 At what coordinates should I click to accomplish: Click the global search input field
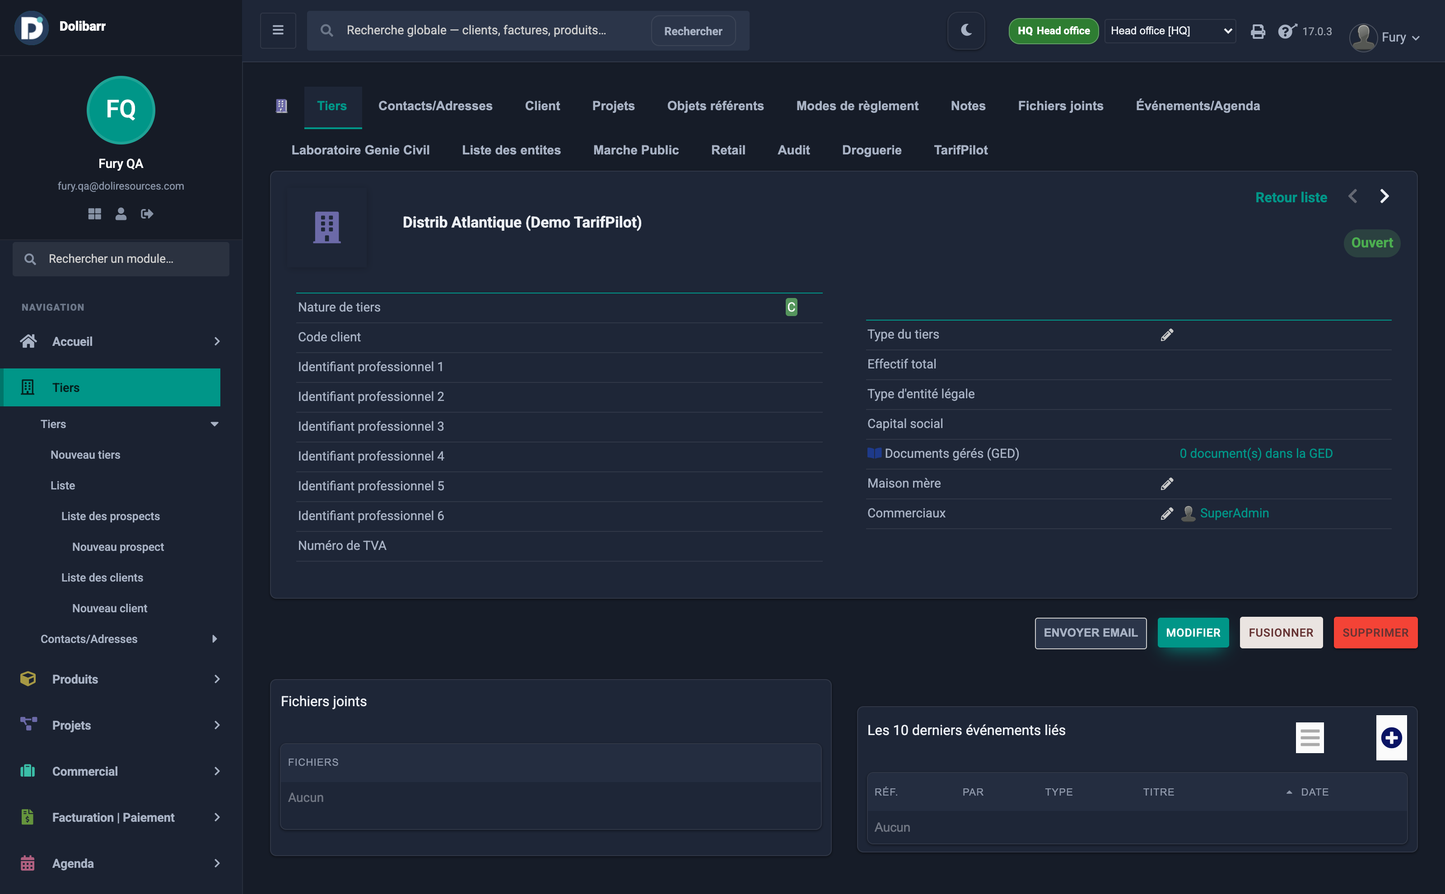[490, 30]
